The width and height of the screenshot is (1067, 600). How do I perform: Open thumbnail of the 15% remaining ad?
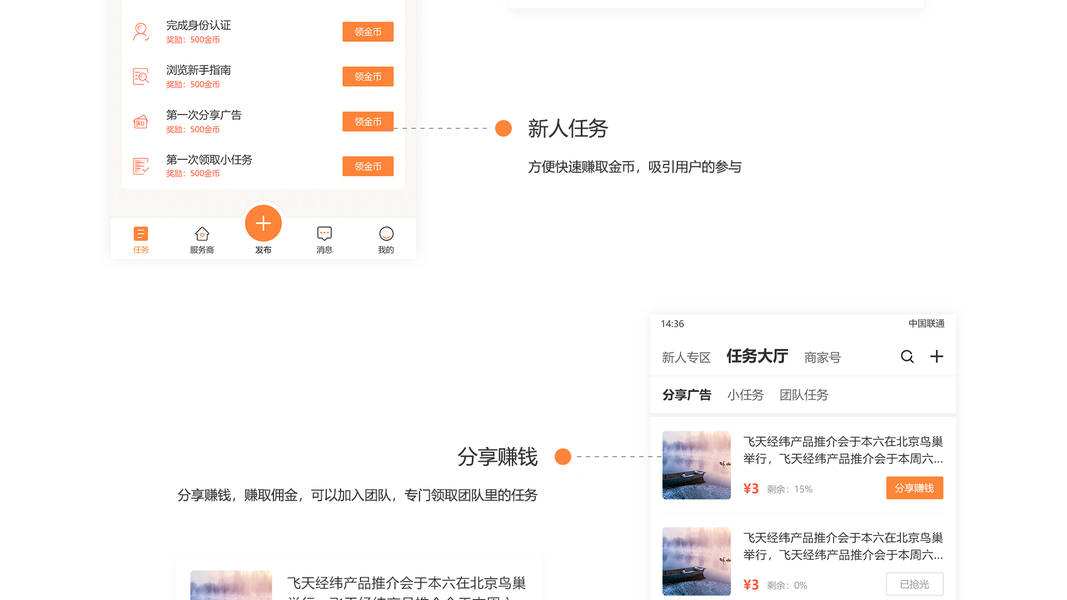click(696, 465)
